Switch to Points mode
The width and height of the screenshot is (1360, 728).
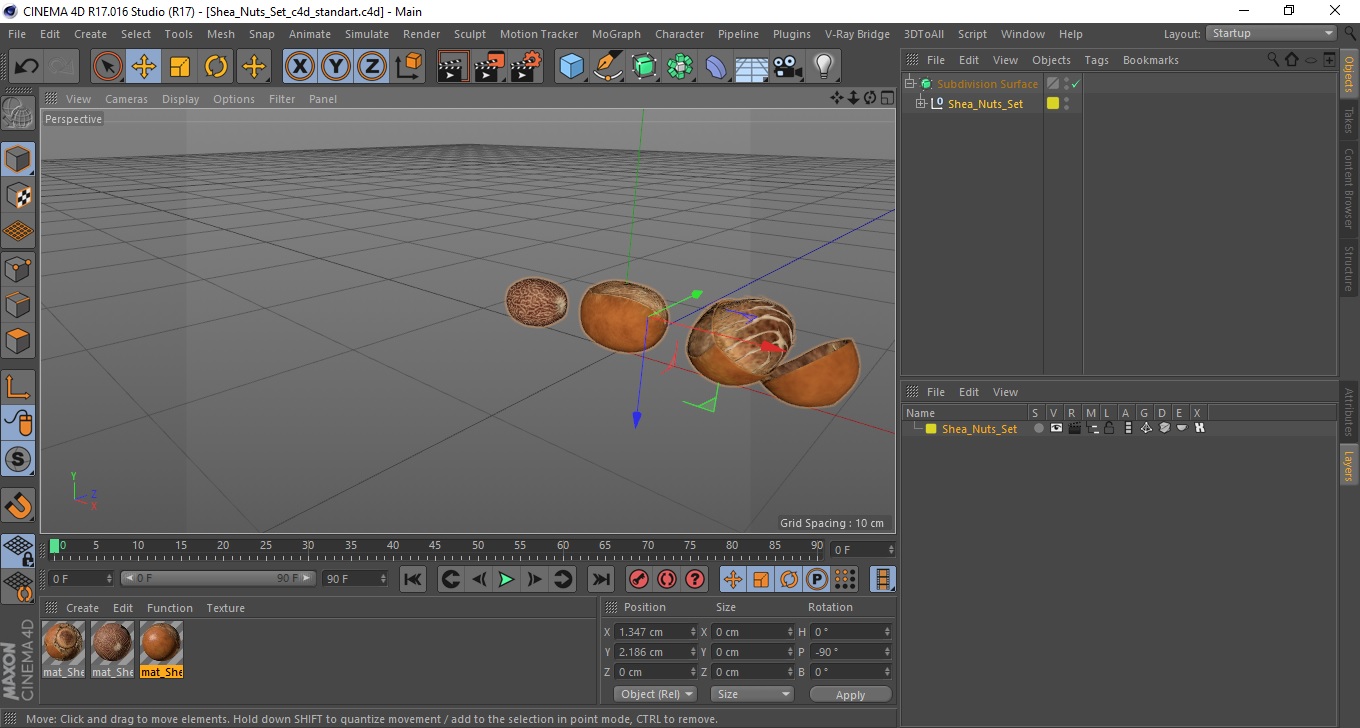(x=19, y=268)
